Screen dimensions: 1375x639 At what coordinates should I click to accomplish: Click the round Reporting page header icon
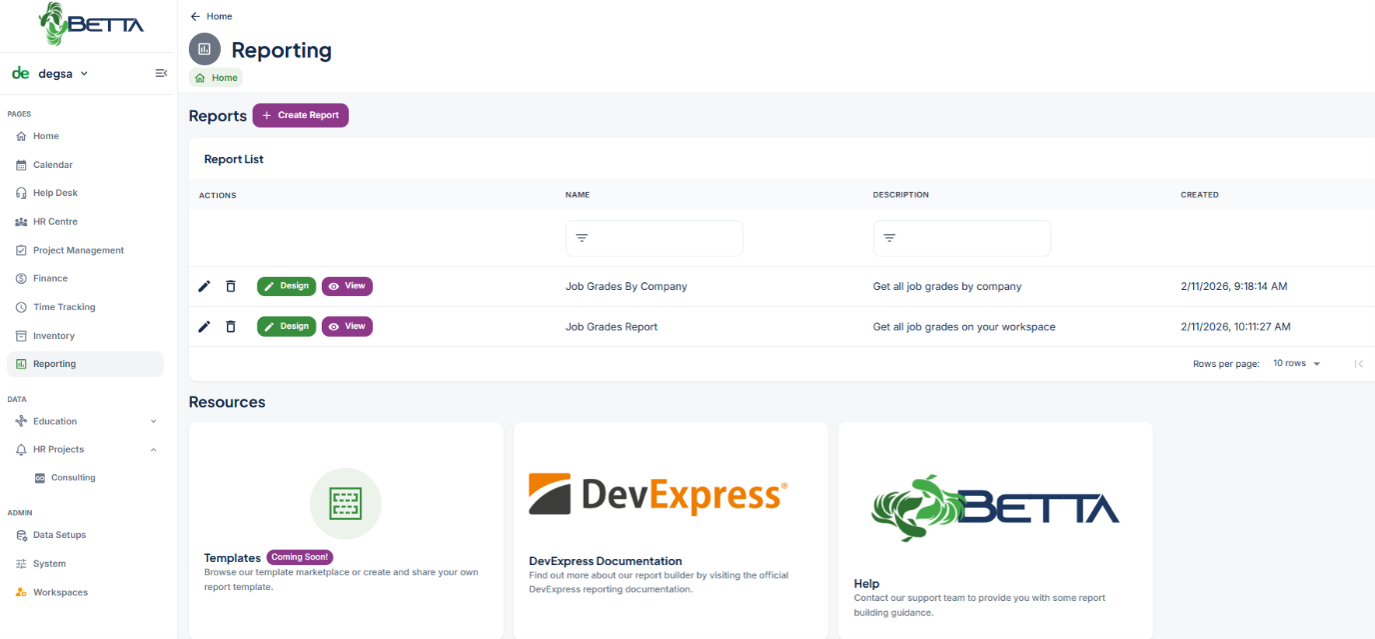click(x=205, y=49)
